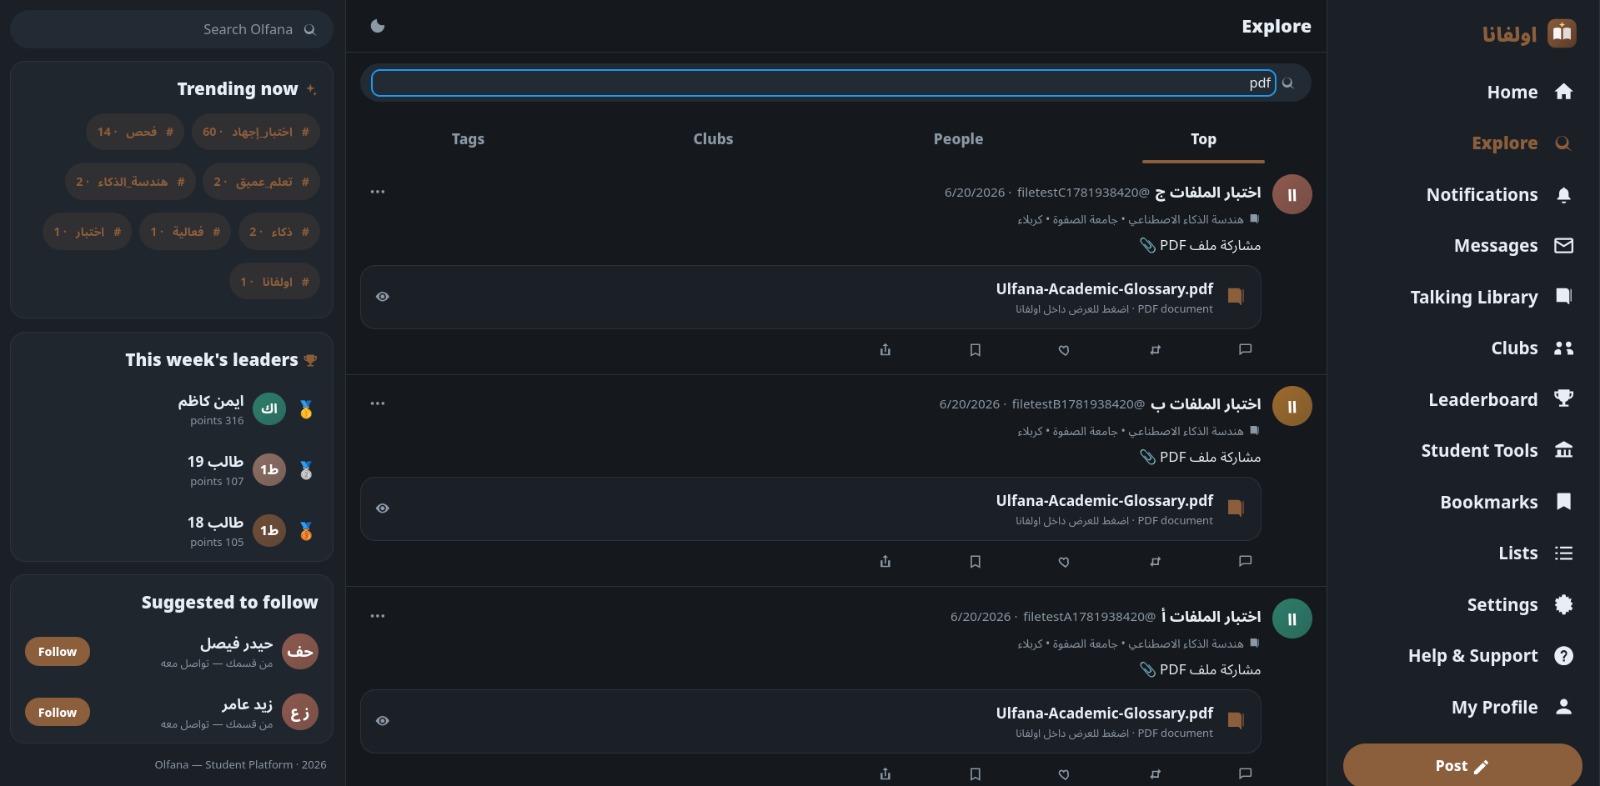Switch to the People tab

pyautogui.click(x=958, y=139)
